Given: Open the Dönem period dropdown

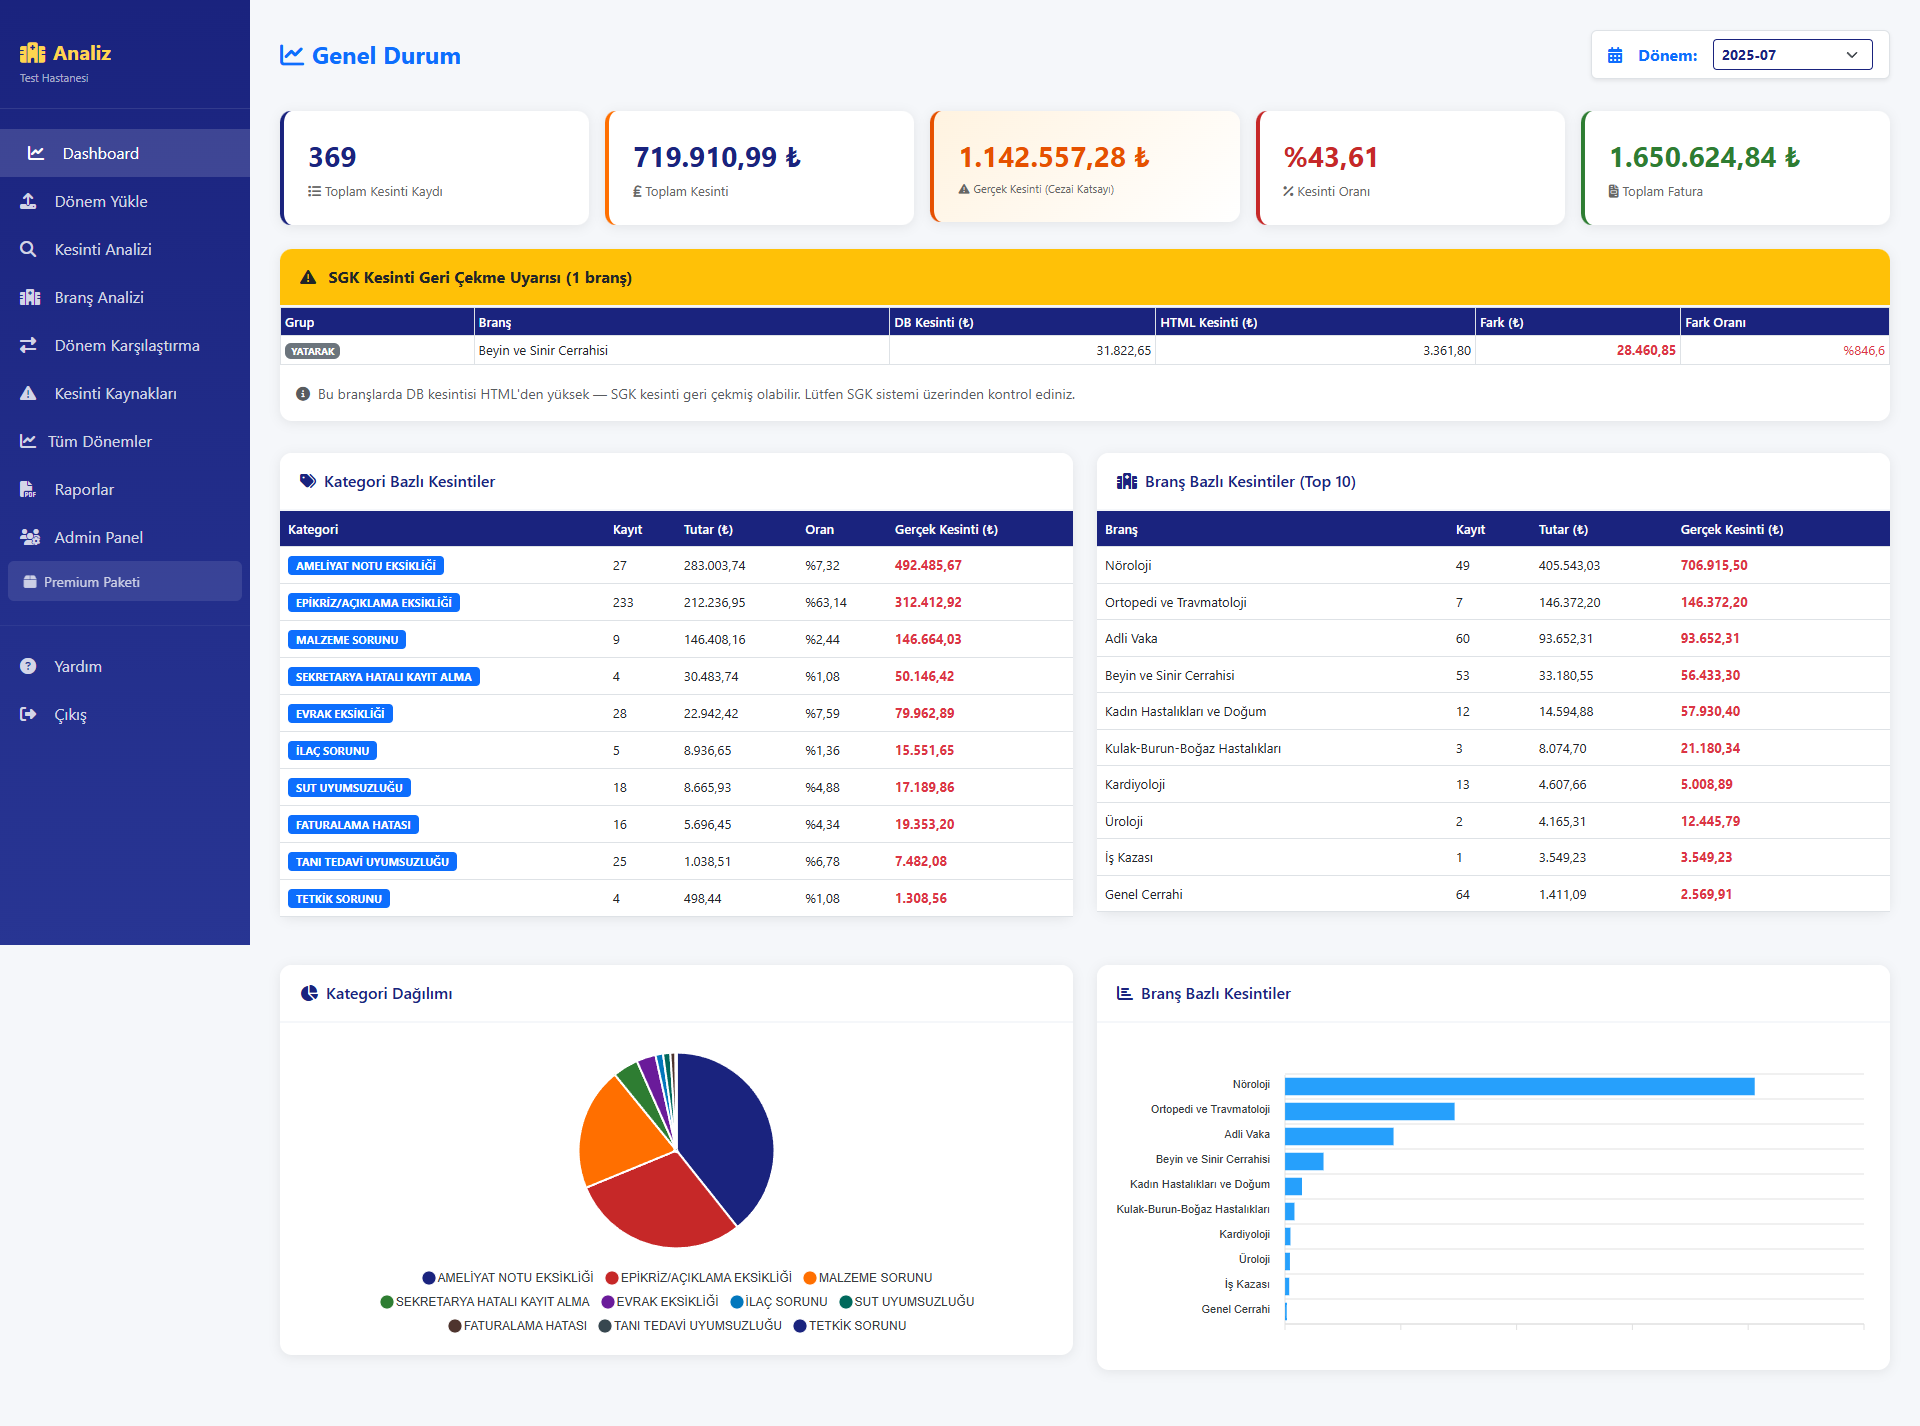Looking at the screenshot, I should pyautogui.click(x=1791, y=55).
